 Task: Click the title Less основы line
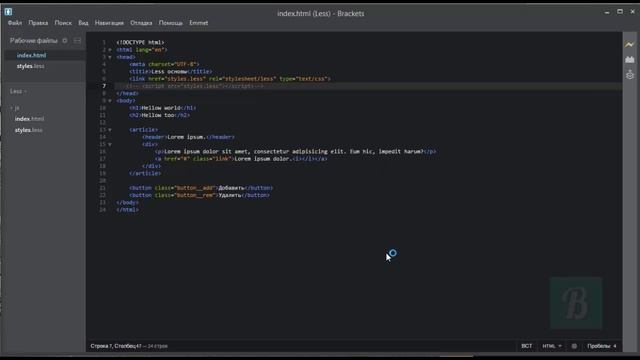pyautogui.click(x=171, y=71)
